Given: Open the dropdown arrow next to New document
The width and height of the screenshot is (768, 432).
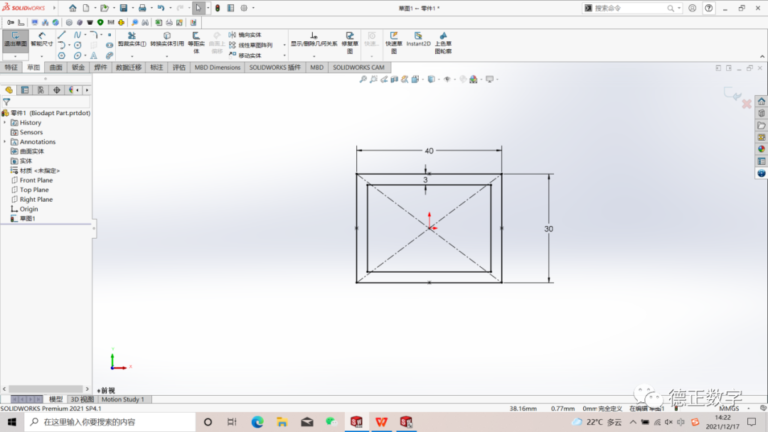Looking at the screenshot, I should coord(95,8).
